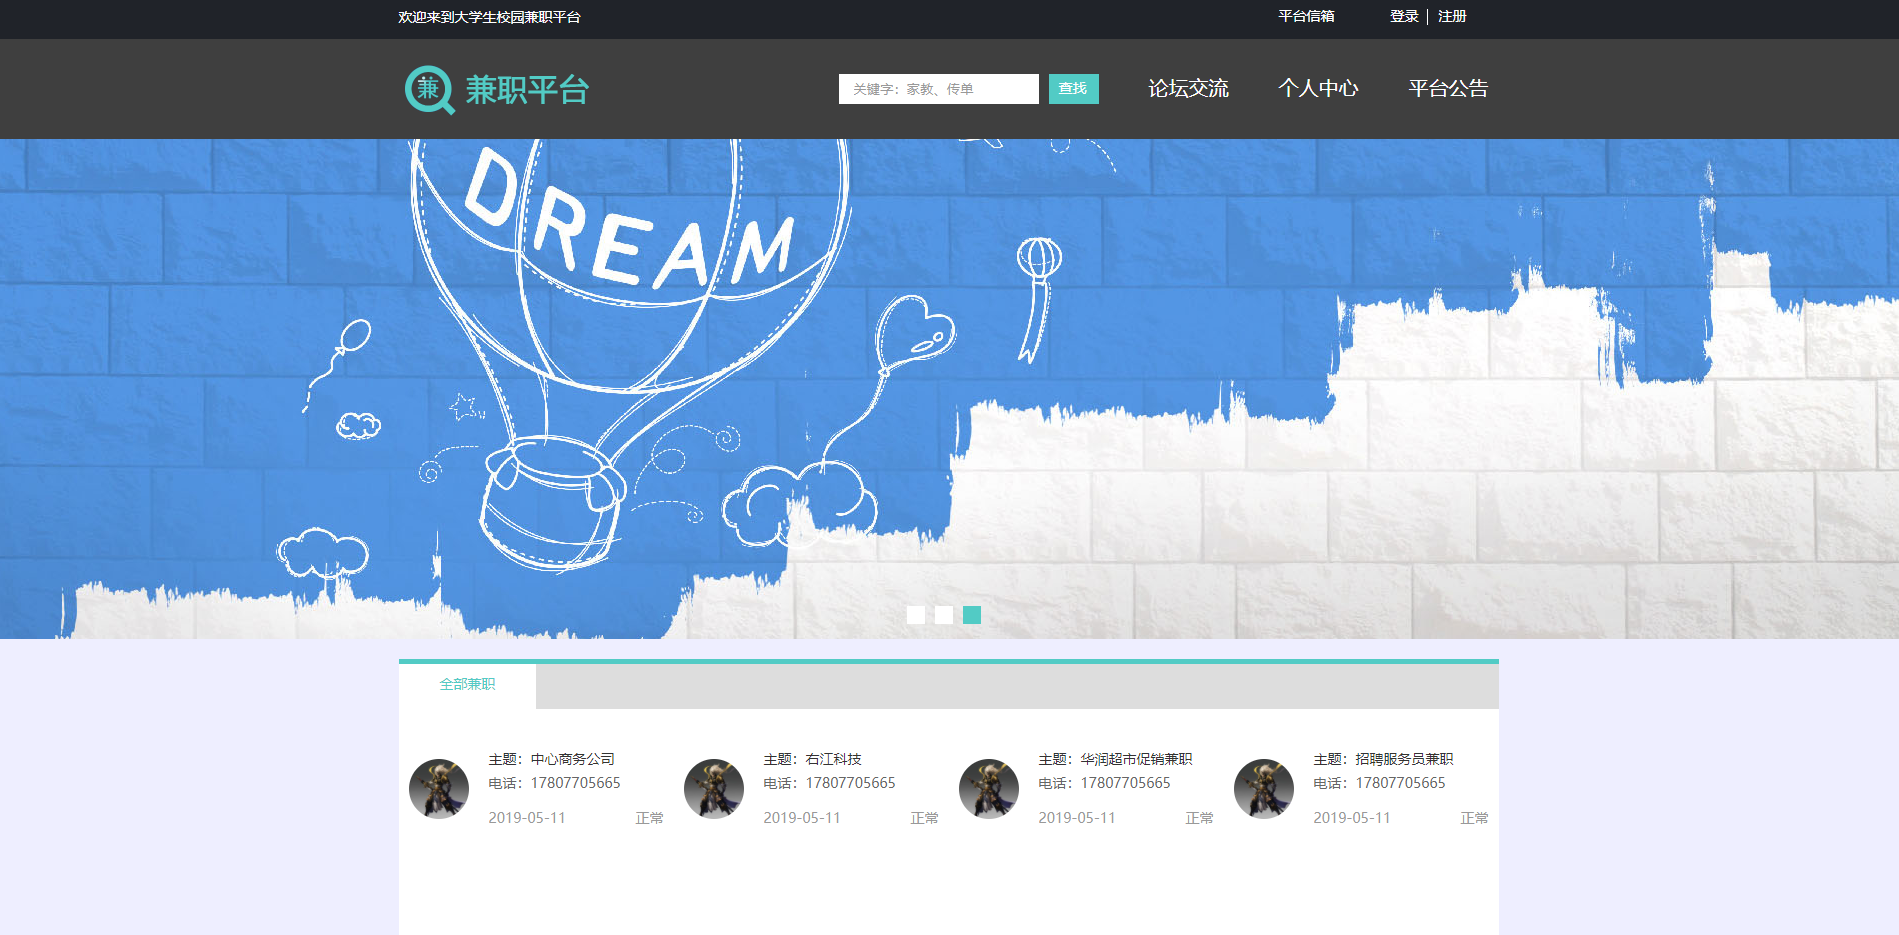Open 平台公告 navigation menu
The width and height of the screenshot is (1899, 935).
pyautogui.click(x=1448, y=89)
